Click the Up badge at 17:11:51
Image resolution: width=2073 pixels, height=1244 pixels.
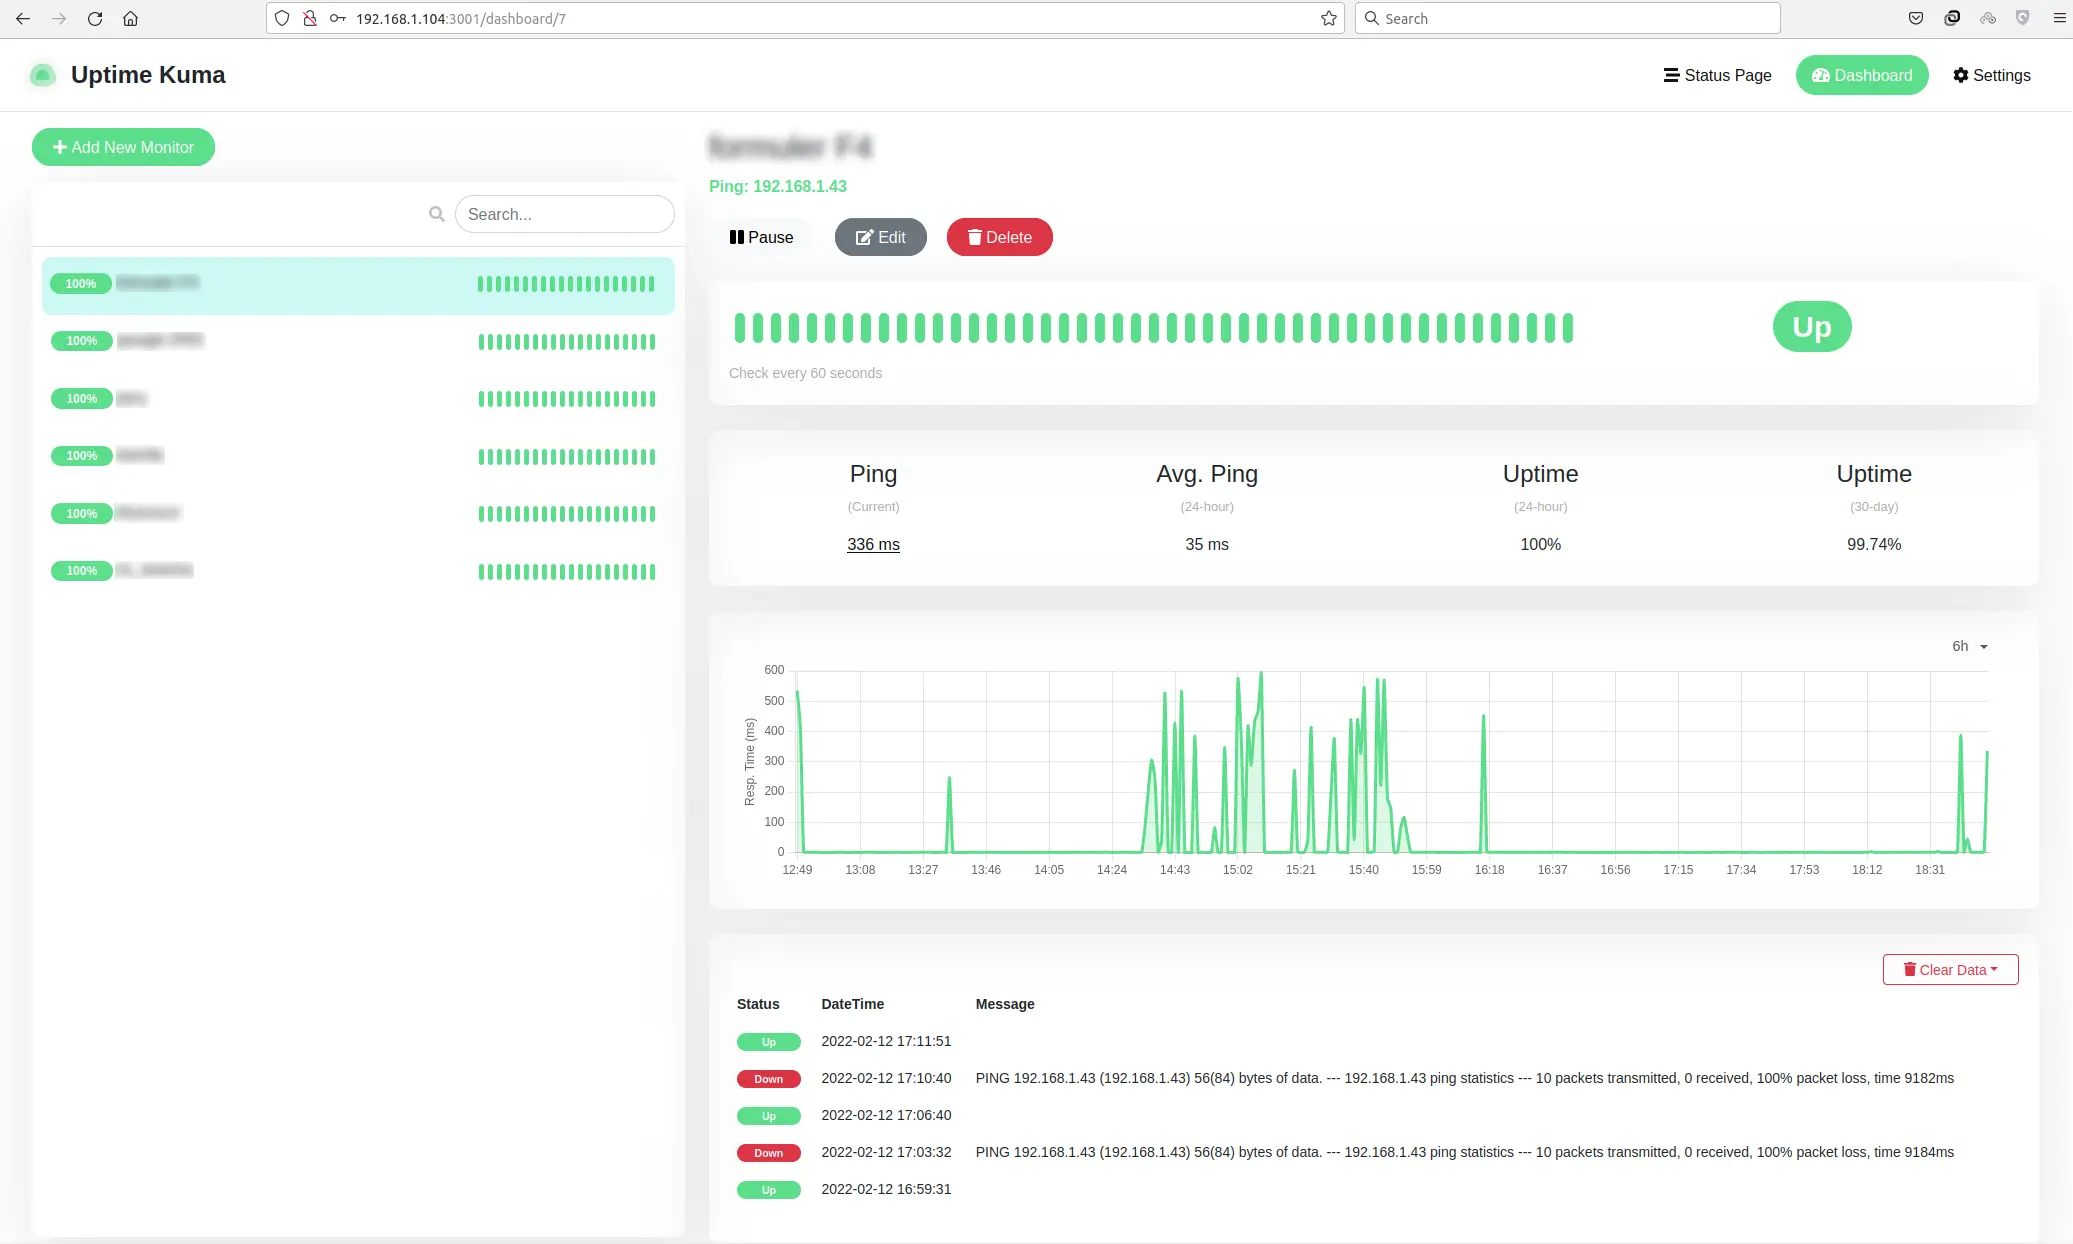coord(769,1042)
